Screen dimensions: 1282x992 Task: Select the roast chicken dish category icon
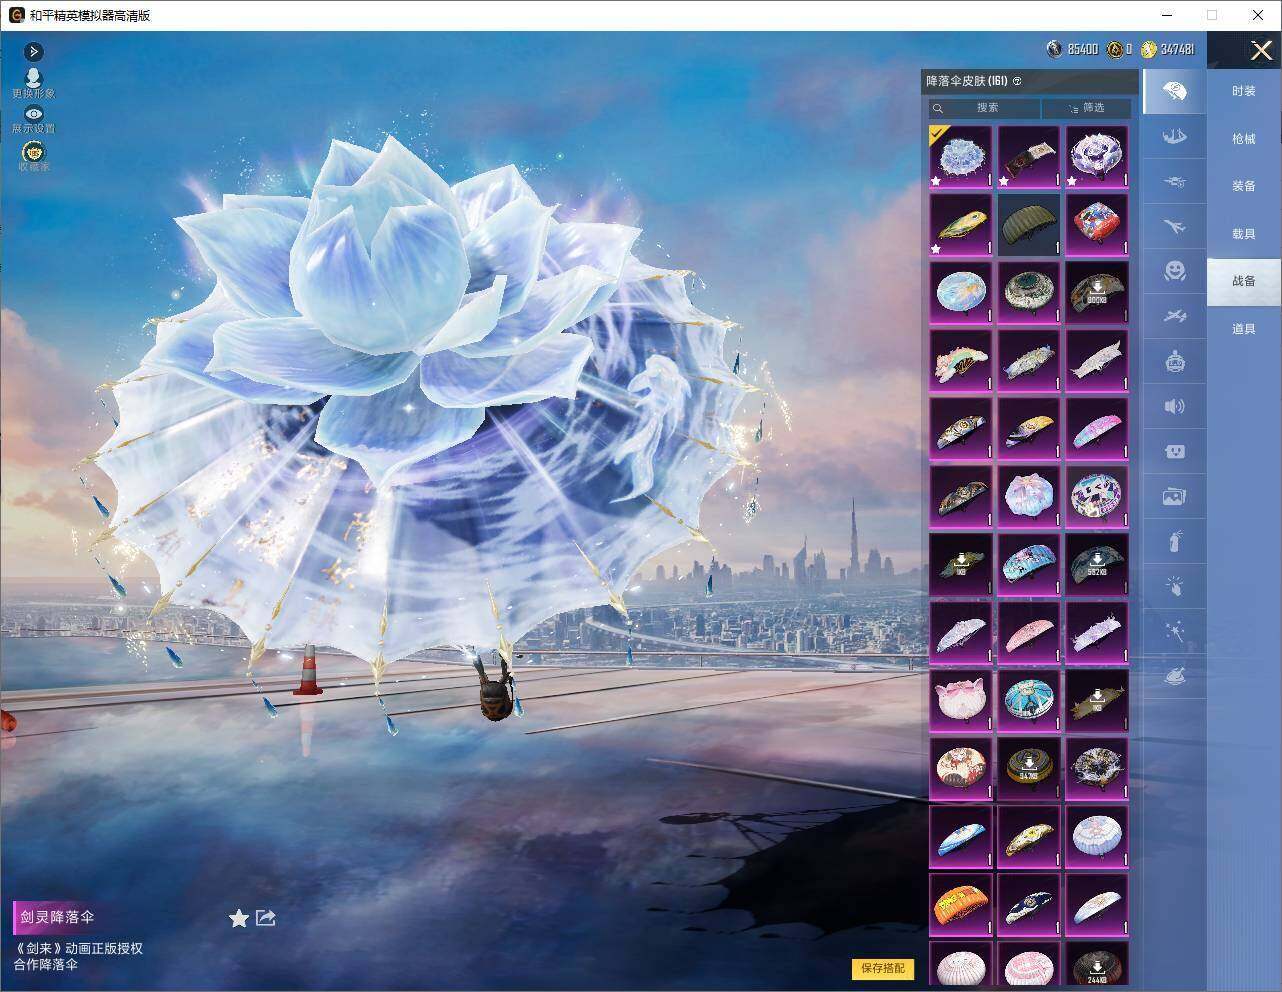pos(1175,677)
